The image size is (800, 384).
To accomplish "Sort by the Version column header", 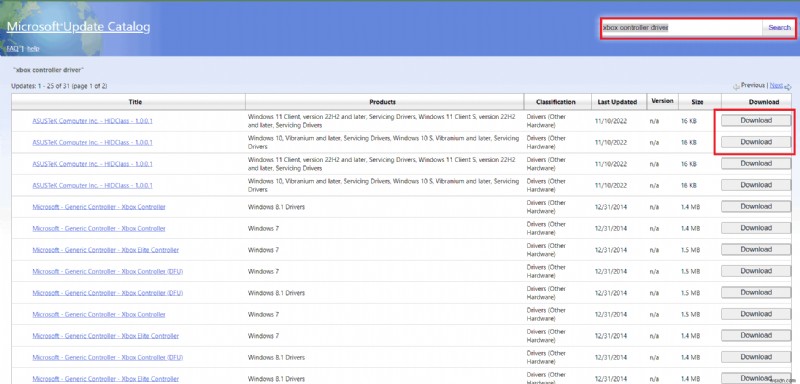I will tap(662, 101).
